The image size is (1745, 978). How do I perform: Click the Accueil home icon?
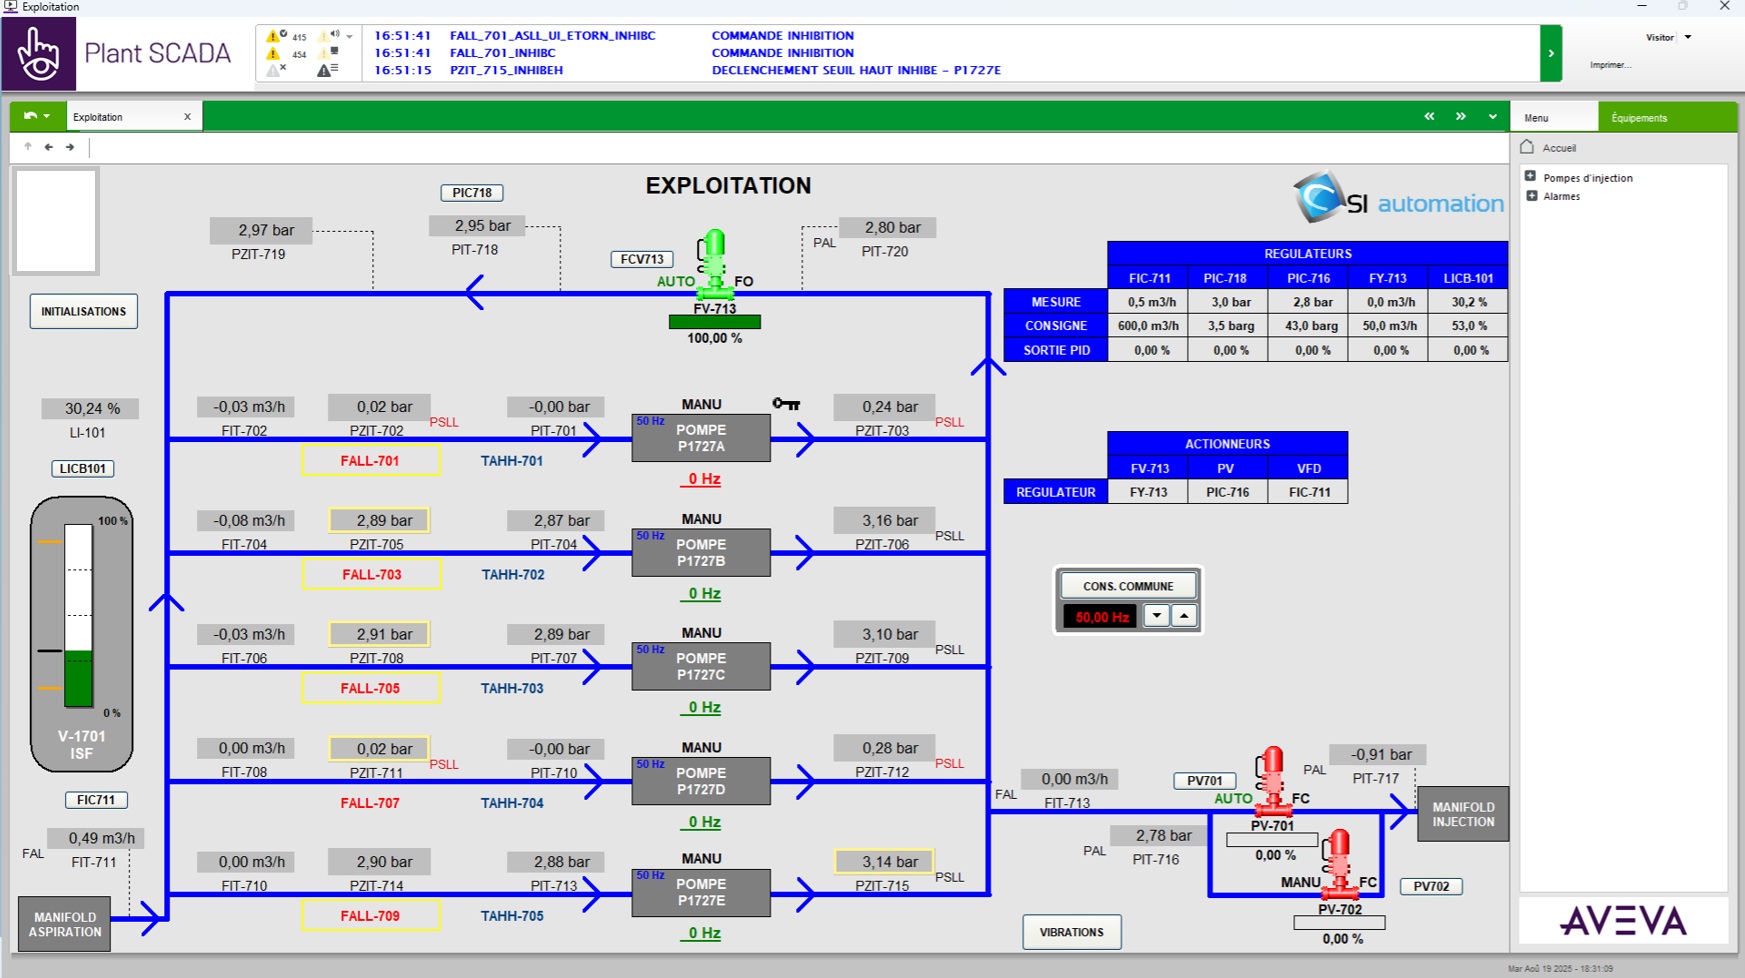coord(1527,147)
